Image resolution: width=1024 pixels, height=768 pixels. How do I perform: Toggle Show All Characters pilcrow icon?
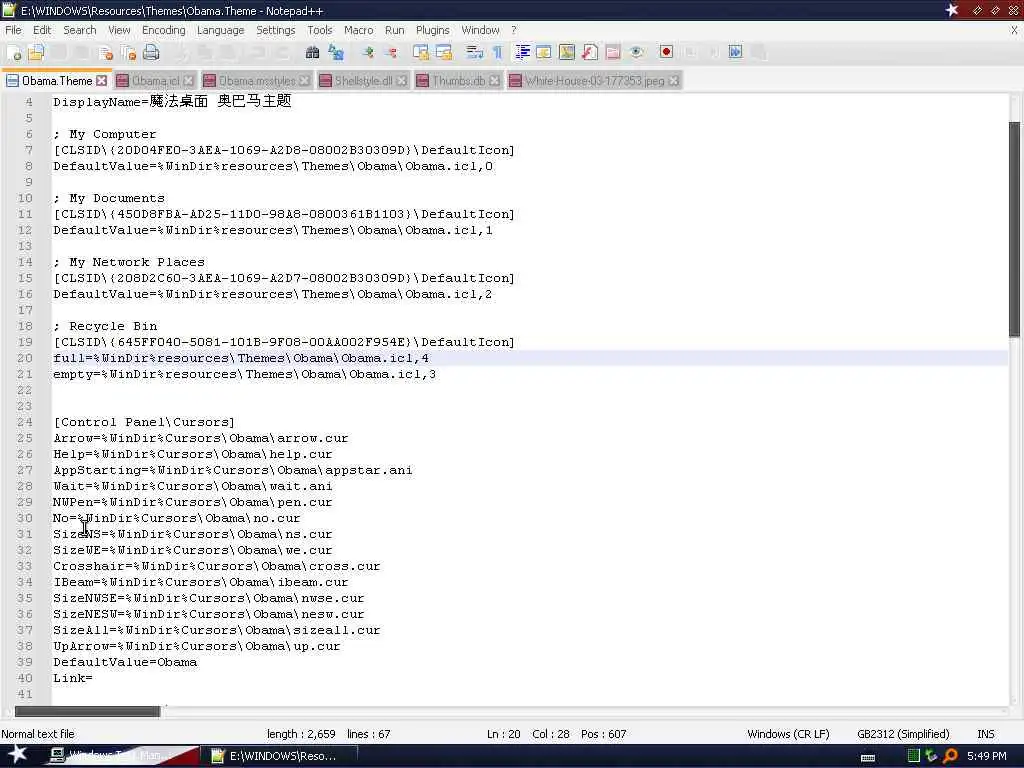click(497, 53)
